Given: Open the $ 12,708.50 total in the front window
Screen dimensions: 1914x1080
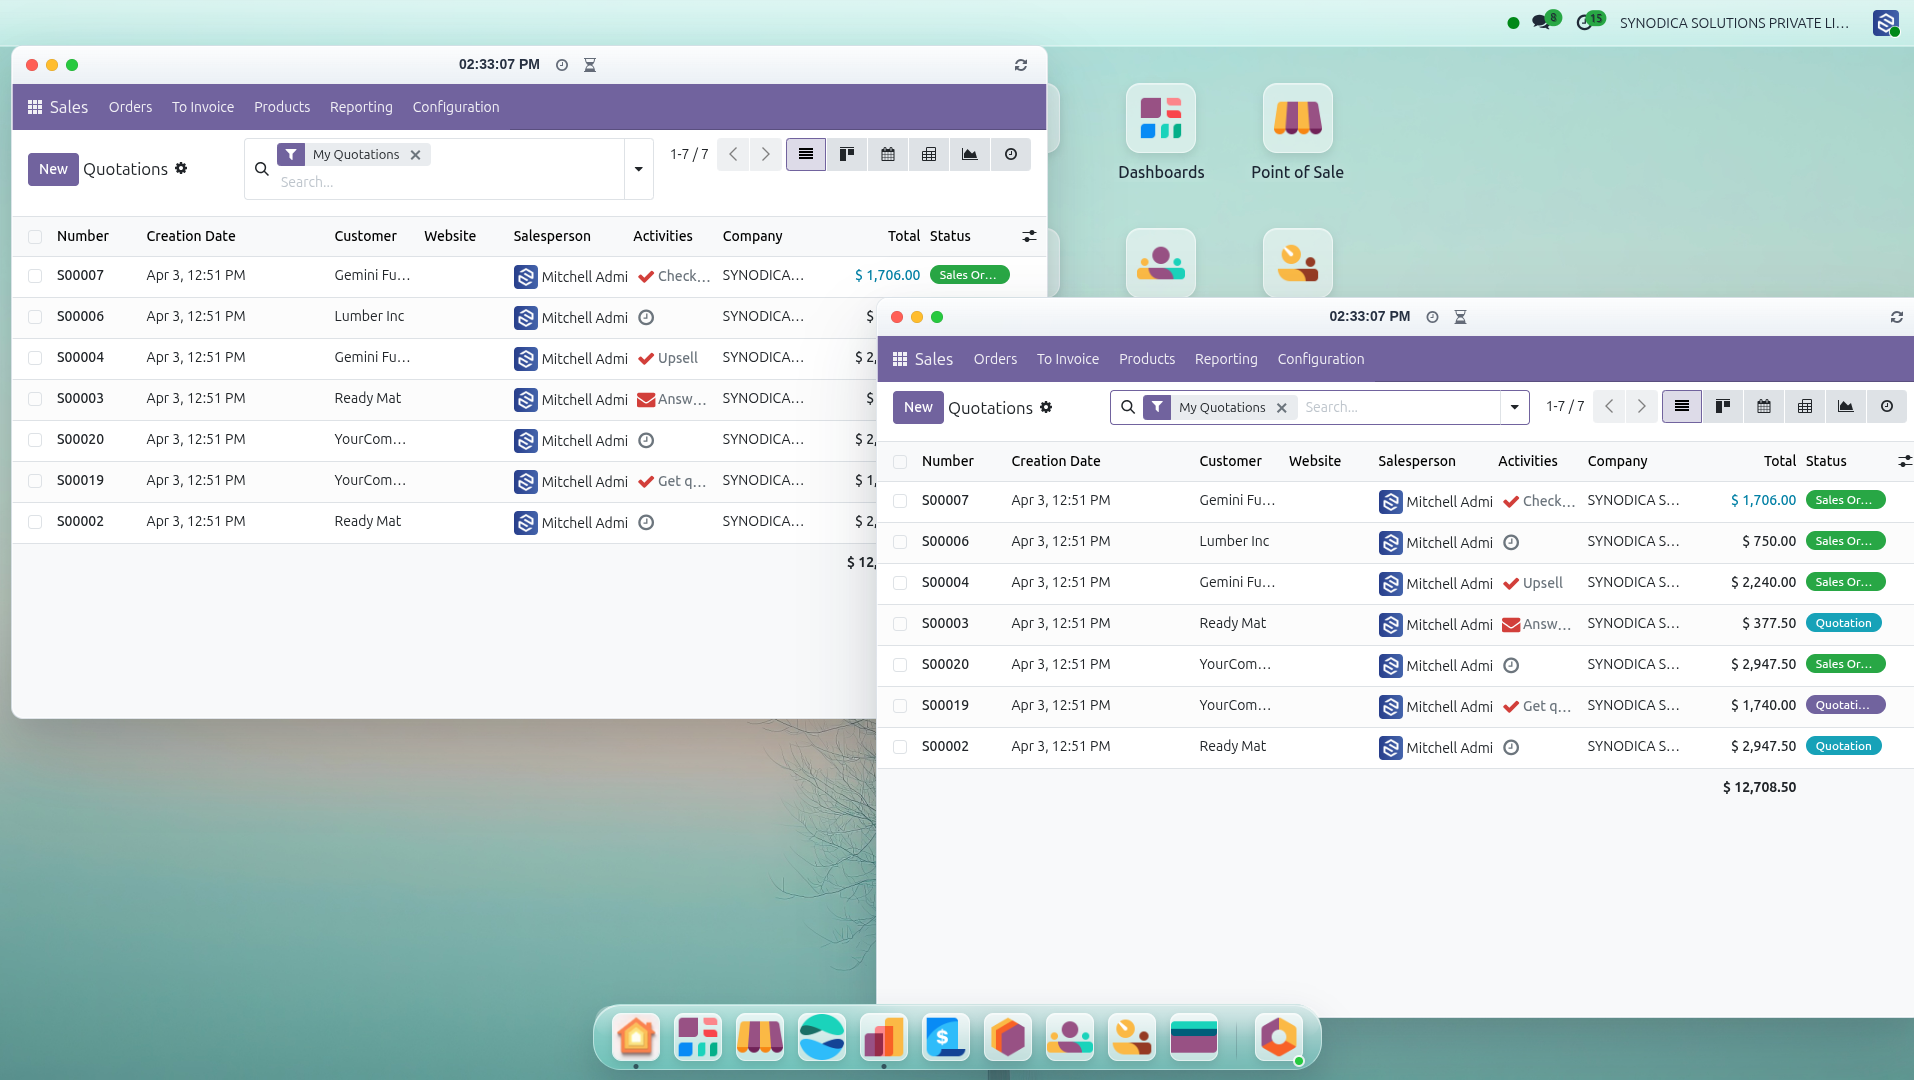Looking at the screenshot, I should (x=1759, y=788).
